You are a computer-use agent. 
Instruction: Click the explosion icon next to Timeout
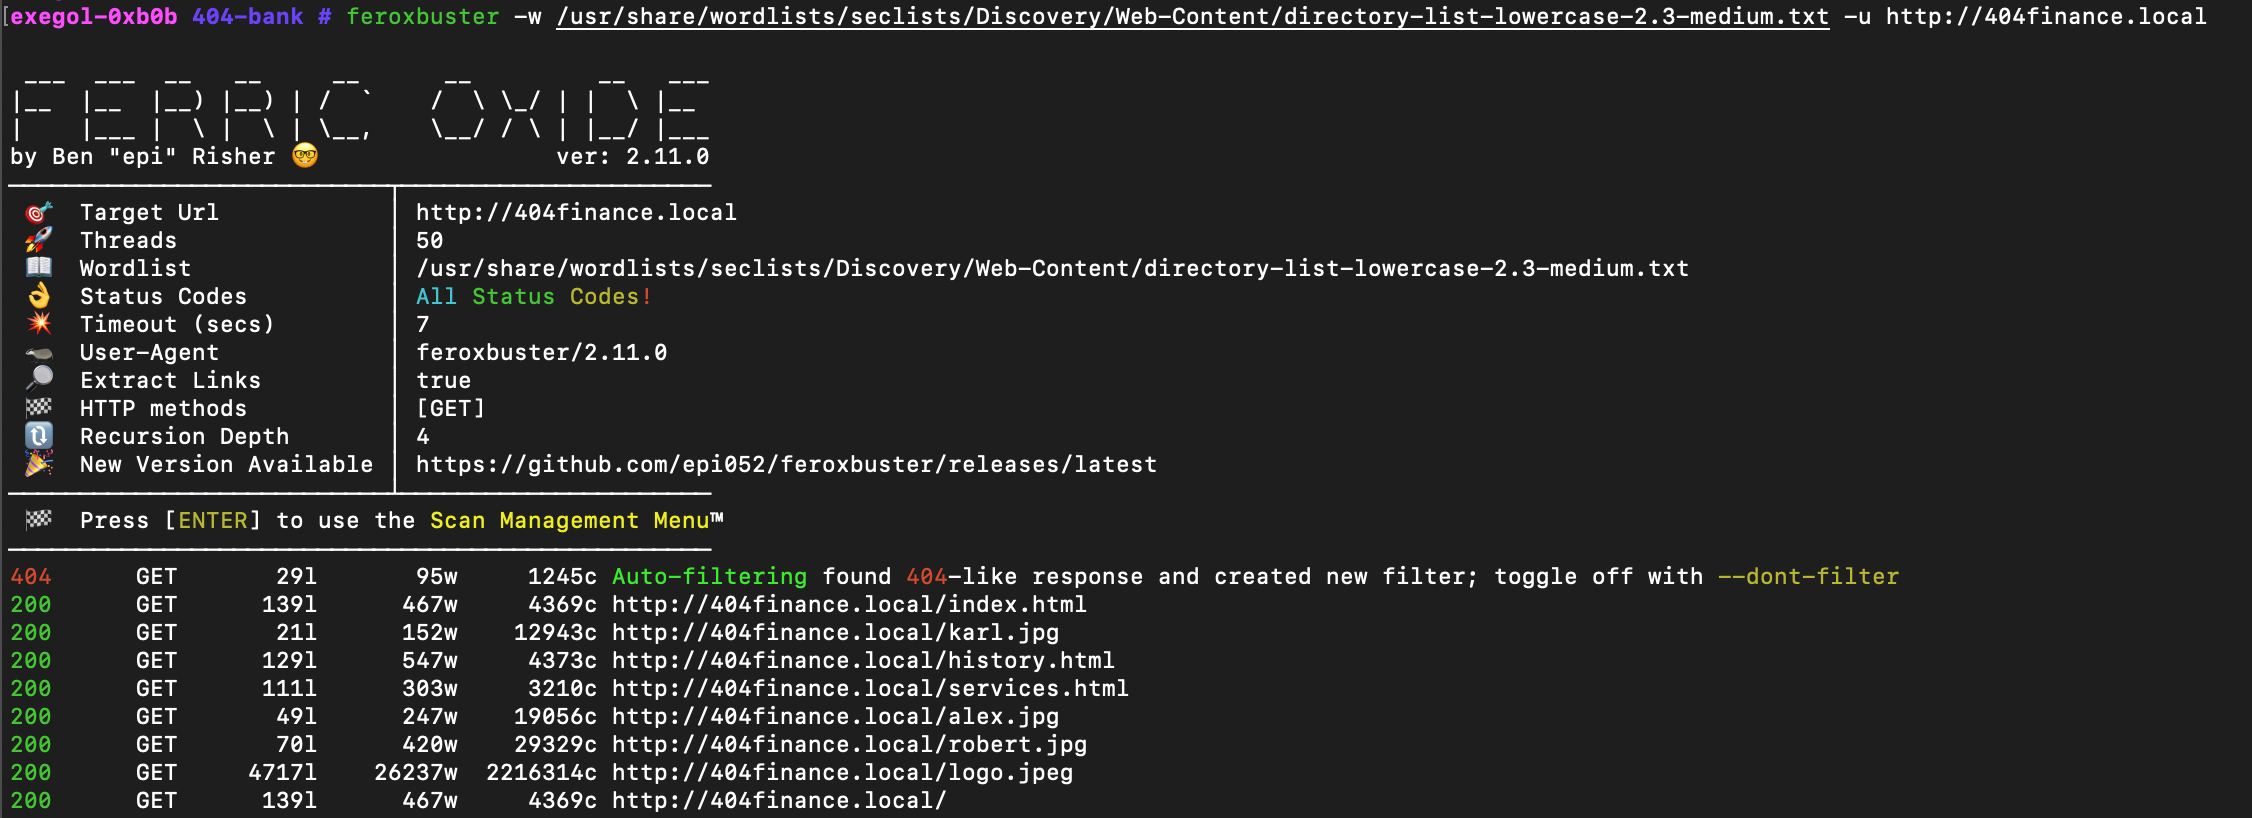(x=39, y=323)
